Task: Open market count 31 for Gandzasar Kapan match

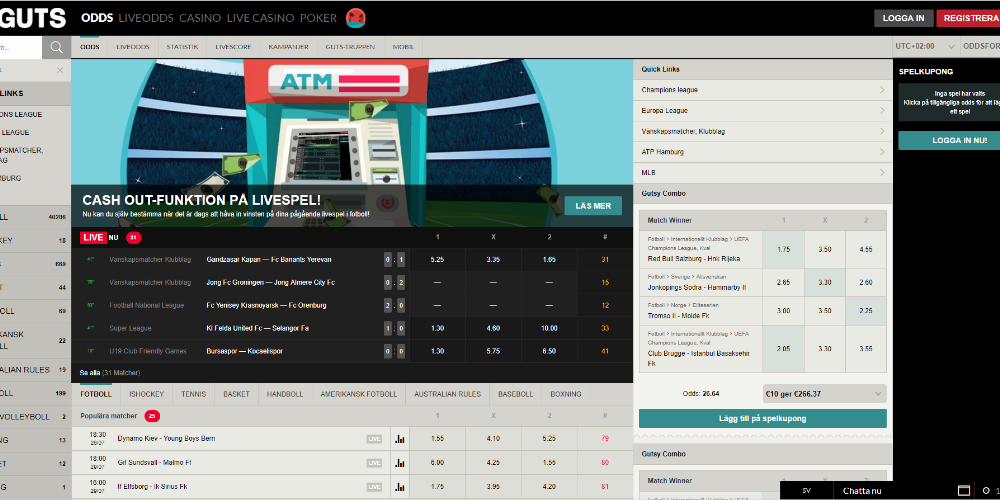Action: point(605,260)
